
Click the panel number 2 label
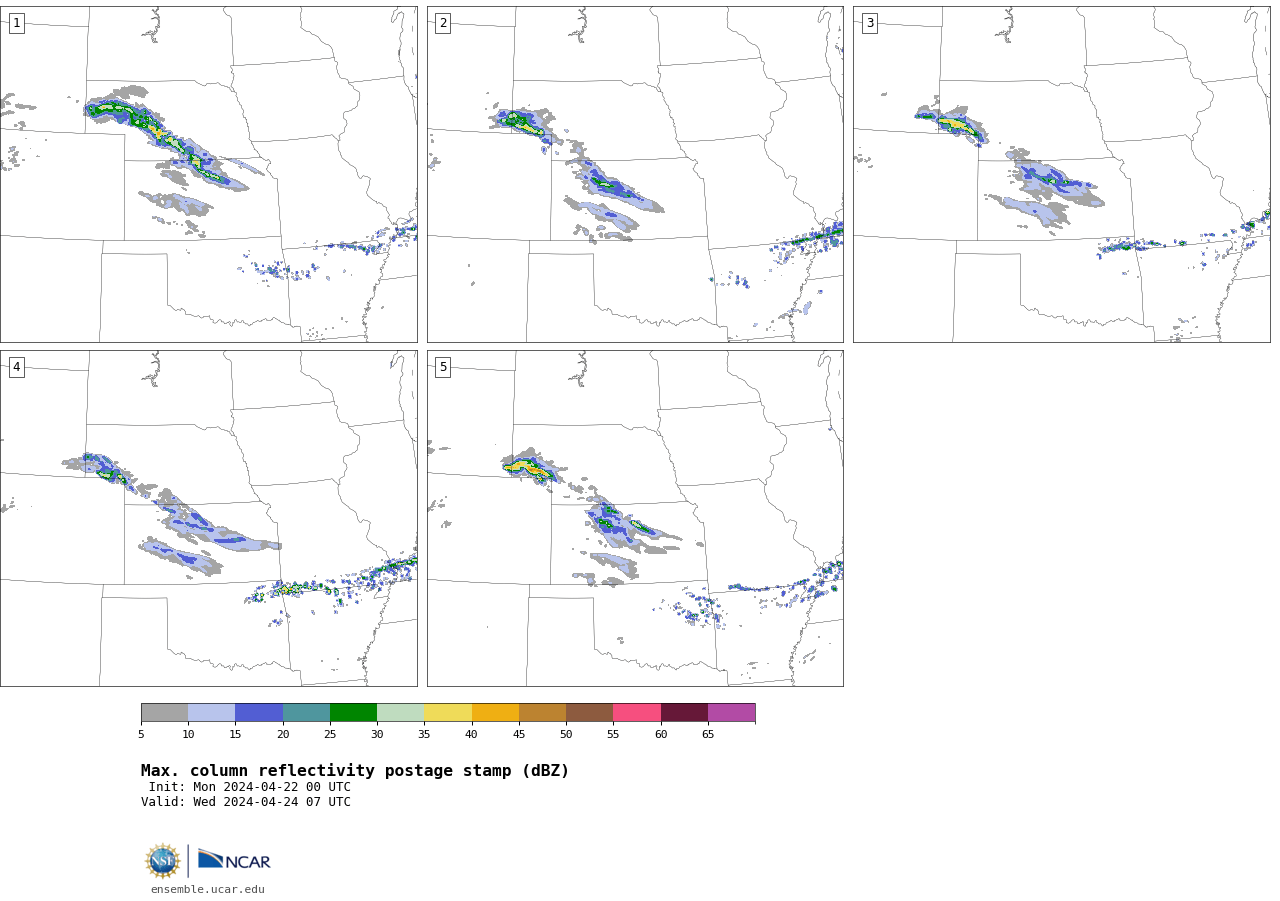pyautogui.click(x=443, y=23)
